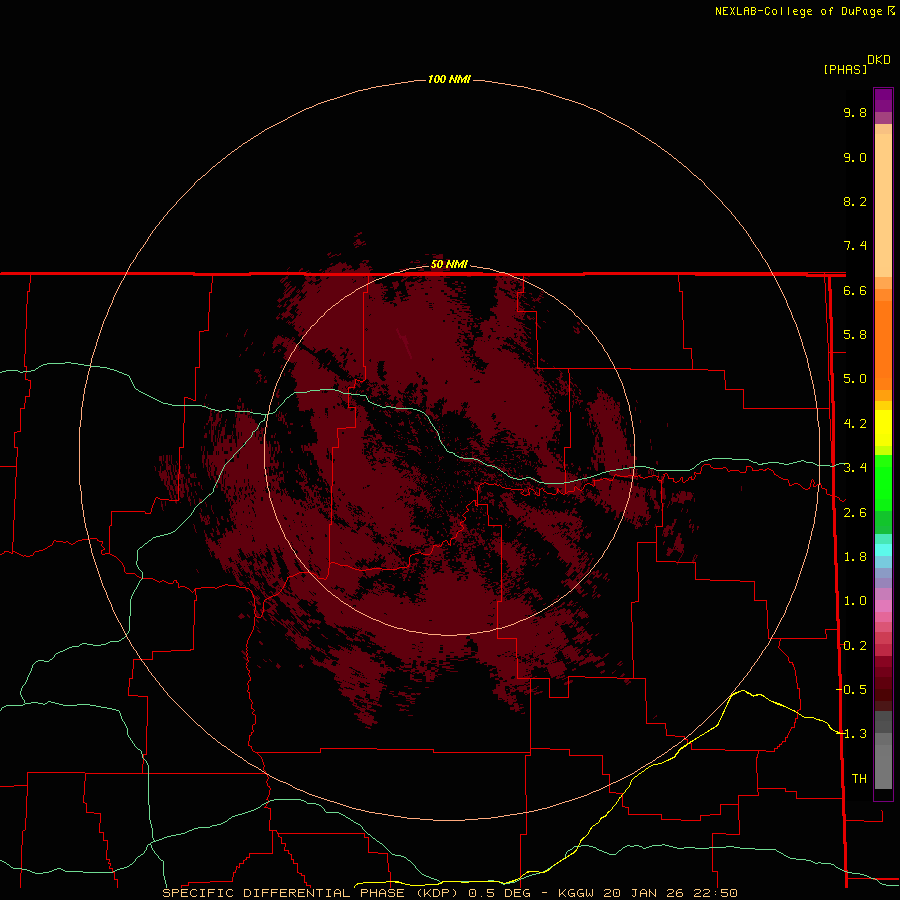The width and height of the screenshot is (900, 900).
Task: Click the 9.8 value on the color scale
Action: point(855,112)
